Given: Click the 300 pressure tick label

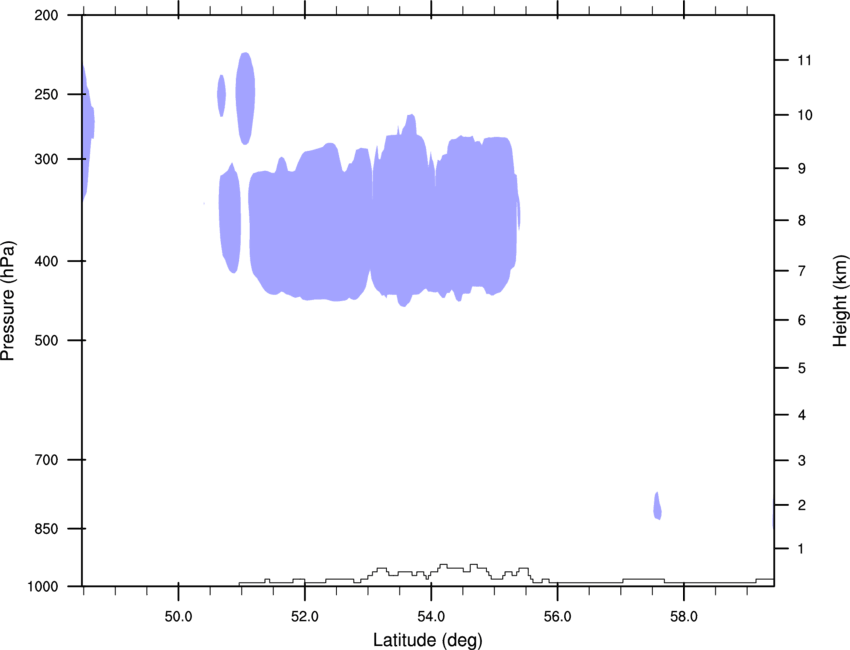Looking at the screenshot, I should (x=46, y=159).
